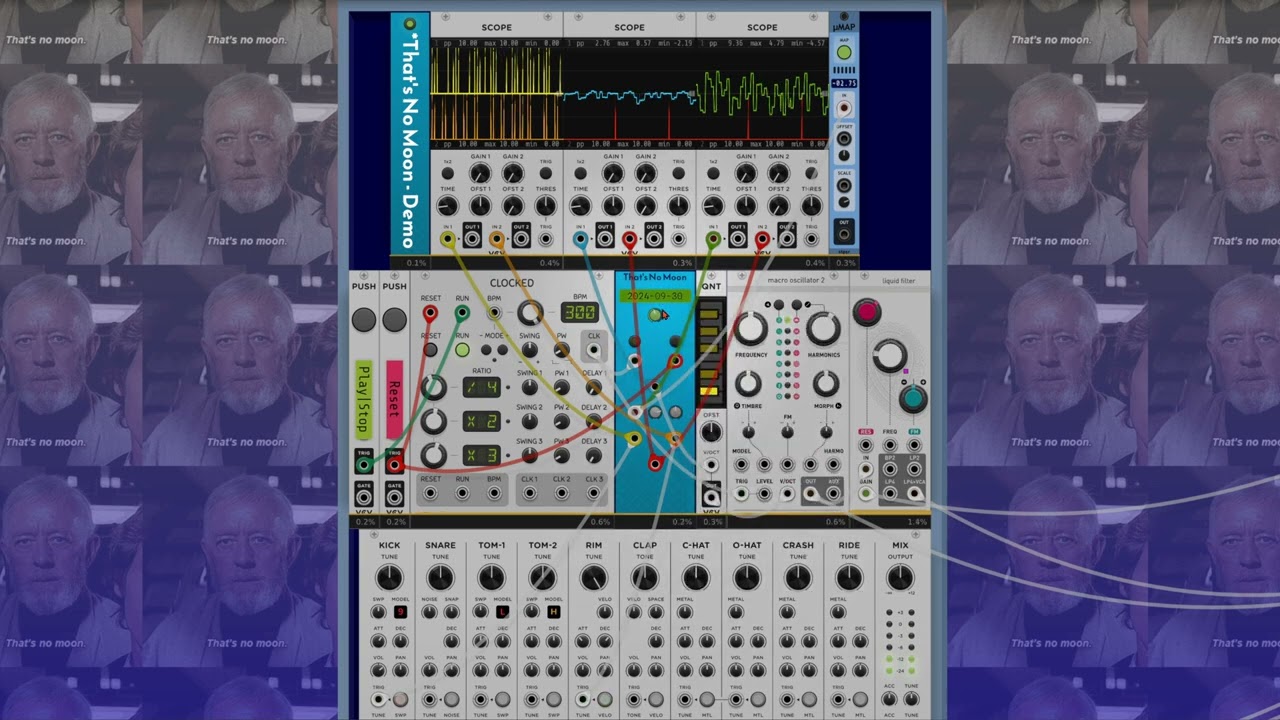Click the first SCOPE OUT 2 jack

pyautogui.click(x=521, y=240)
